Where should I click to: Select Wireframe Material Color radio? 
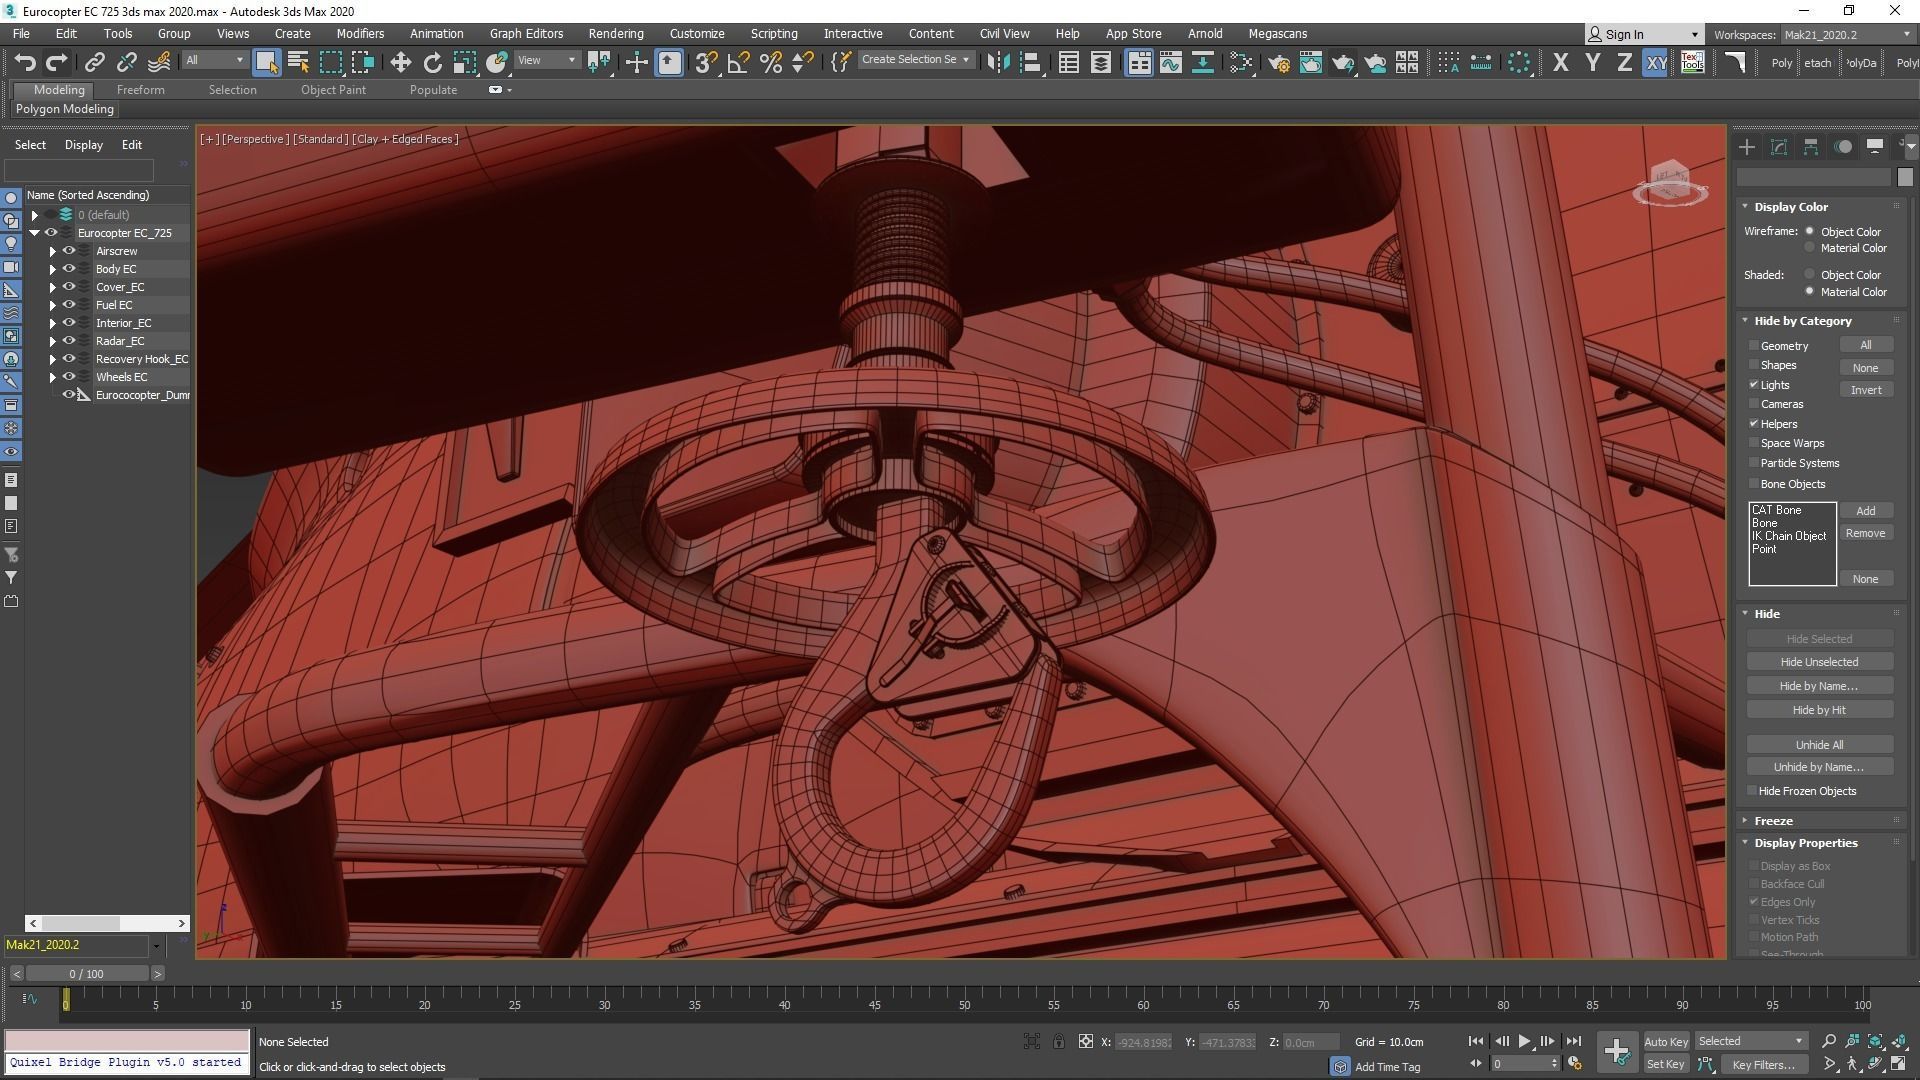pos(1809,248)
